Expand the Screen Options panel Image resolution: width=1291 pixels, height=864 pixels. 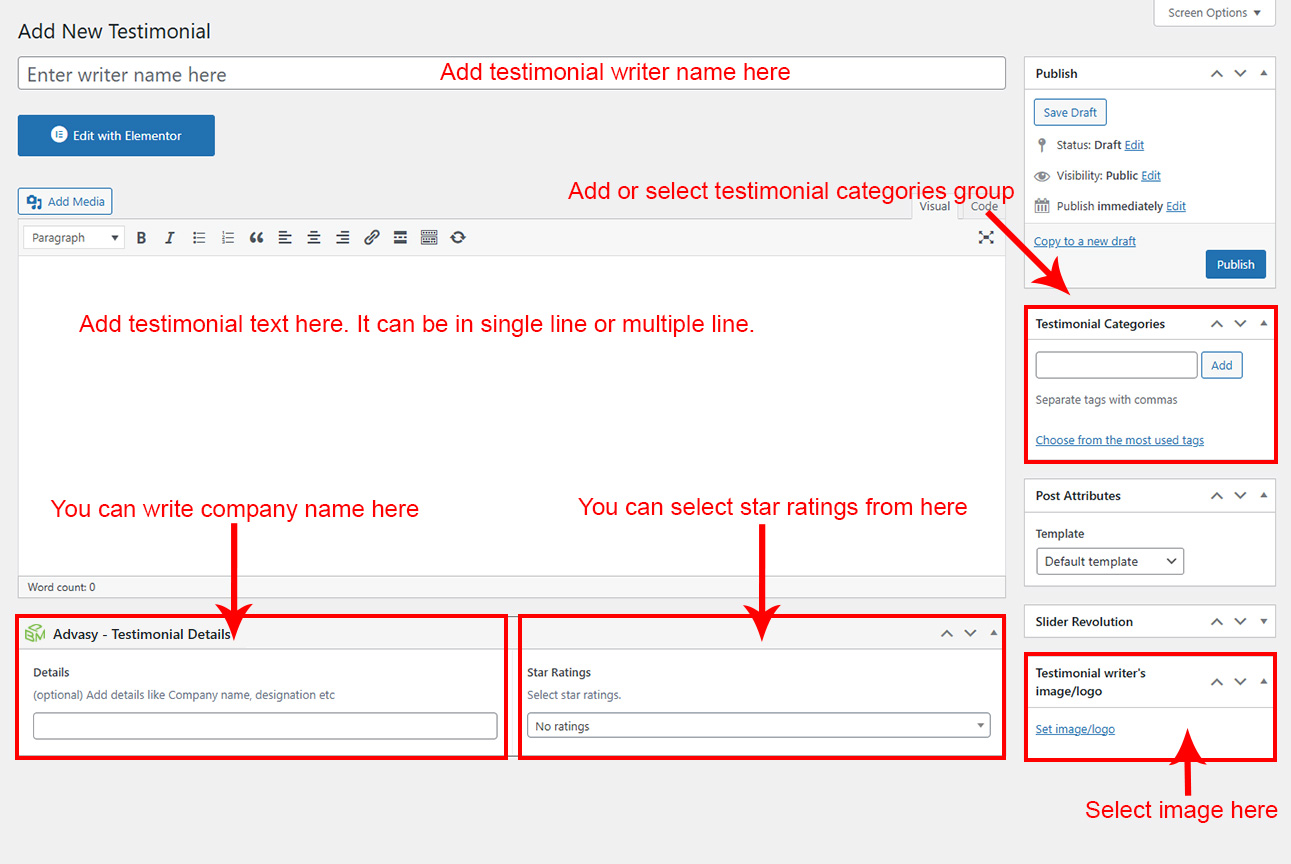tap(1214, 13)
